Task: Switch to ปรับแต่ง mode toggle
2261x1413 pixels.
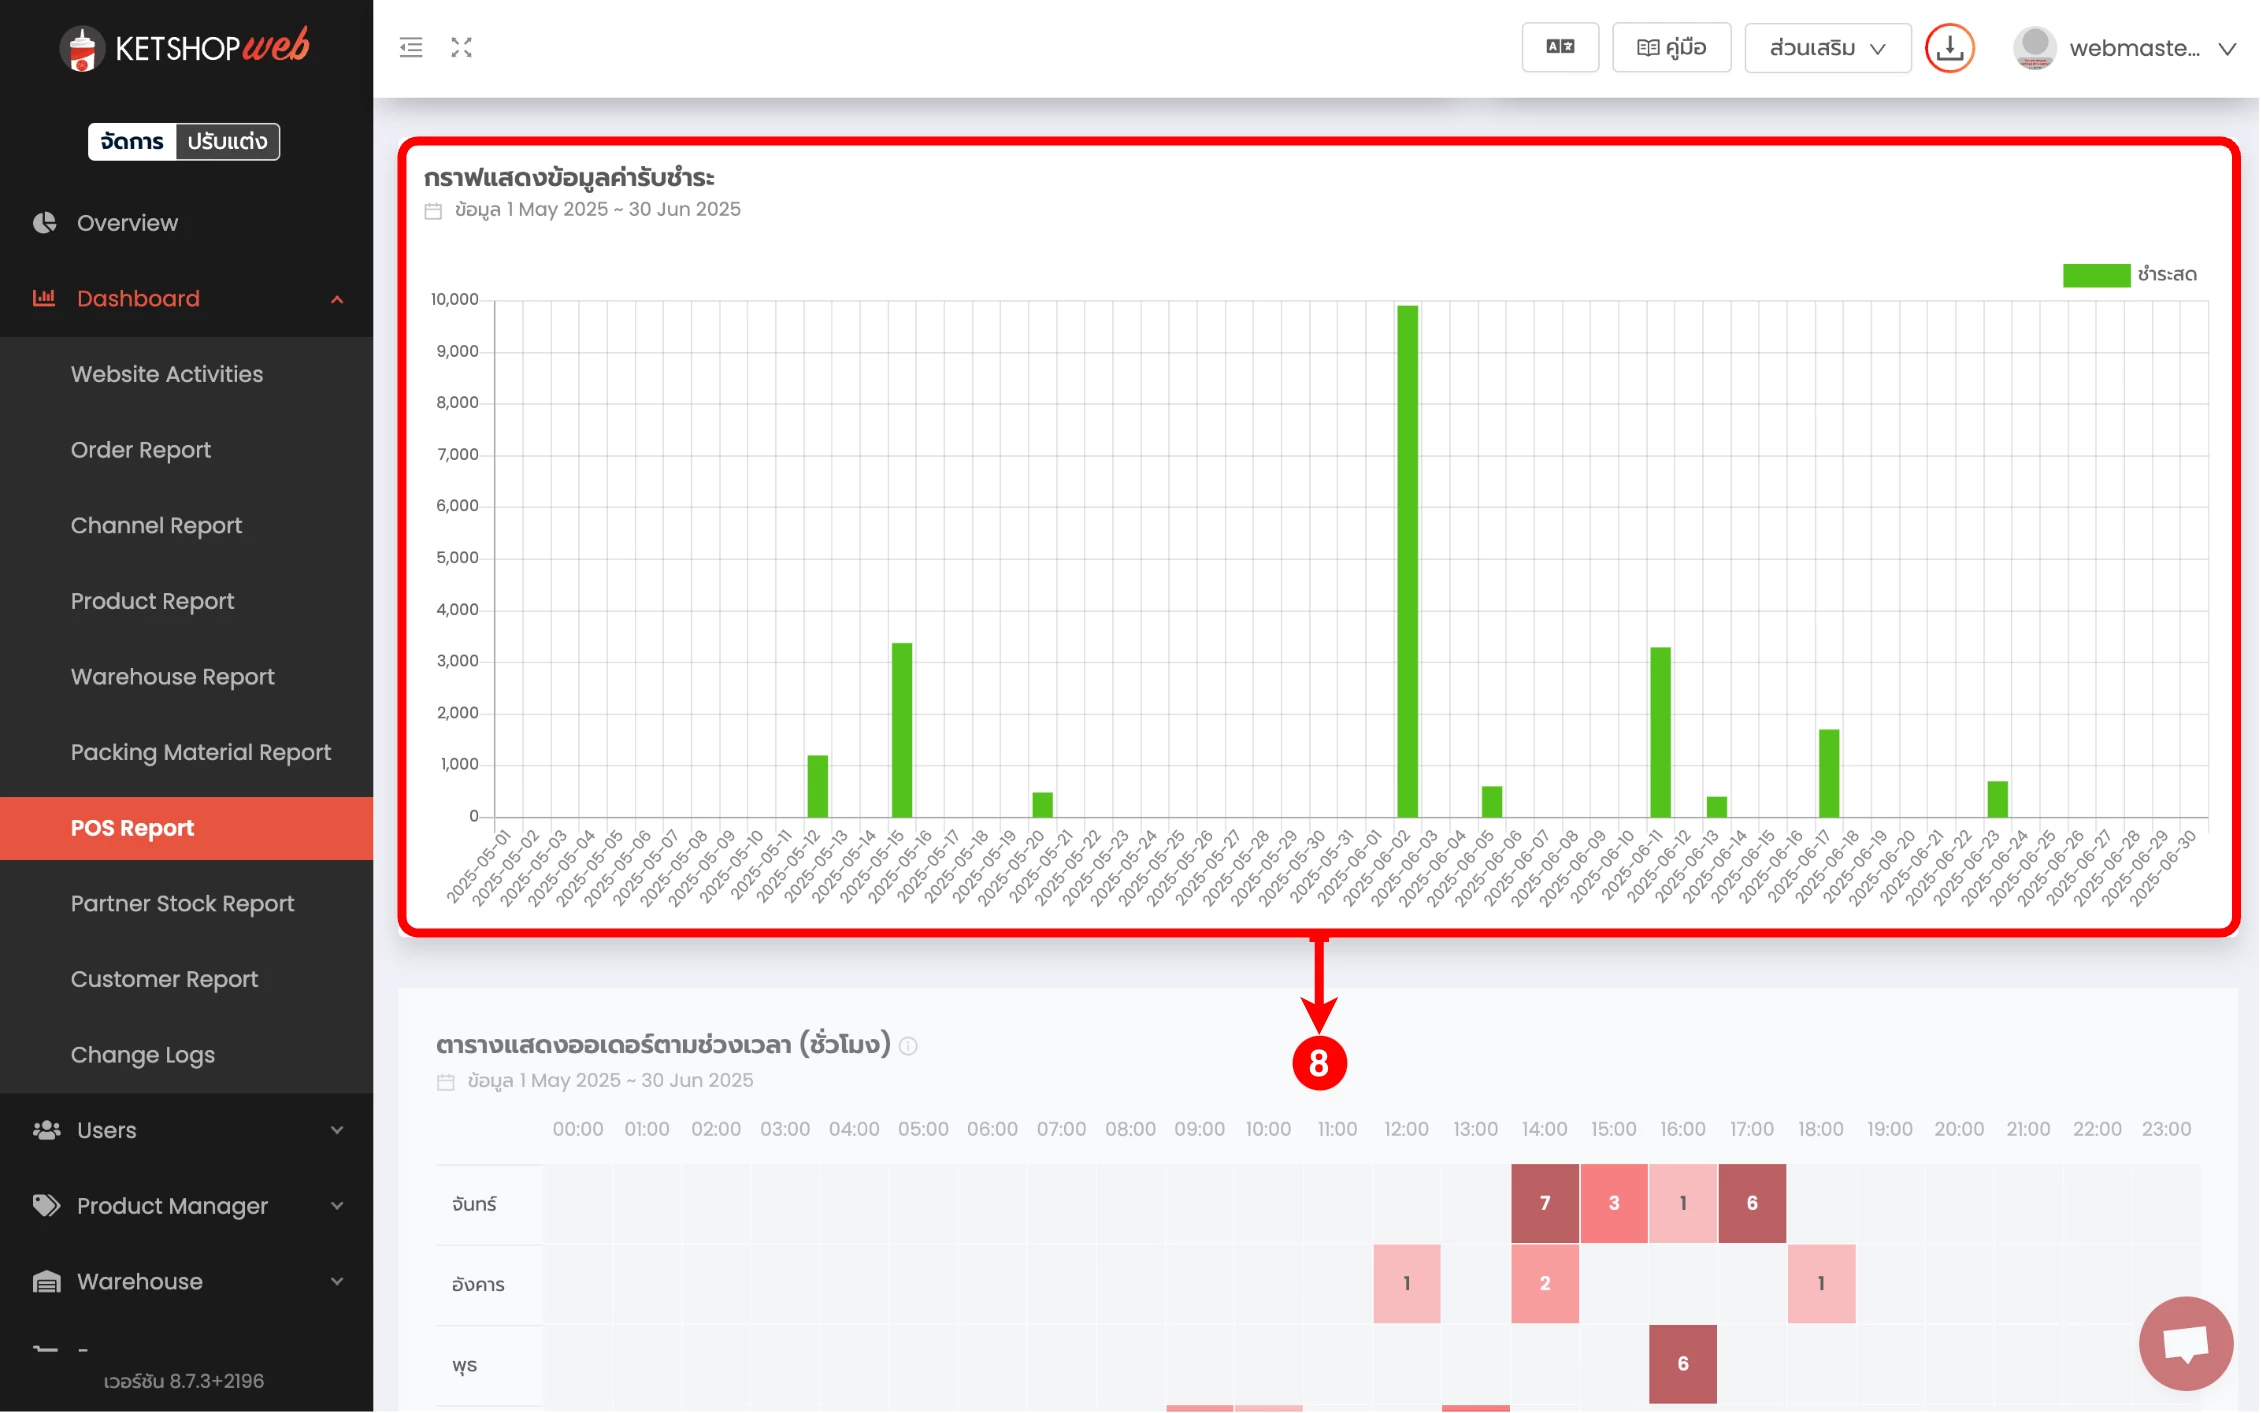Action: pyautogui.click(x=228, y=141)
